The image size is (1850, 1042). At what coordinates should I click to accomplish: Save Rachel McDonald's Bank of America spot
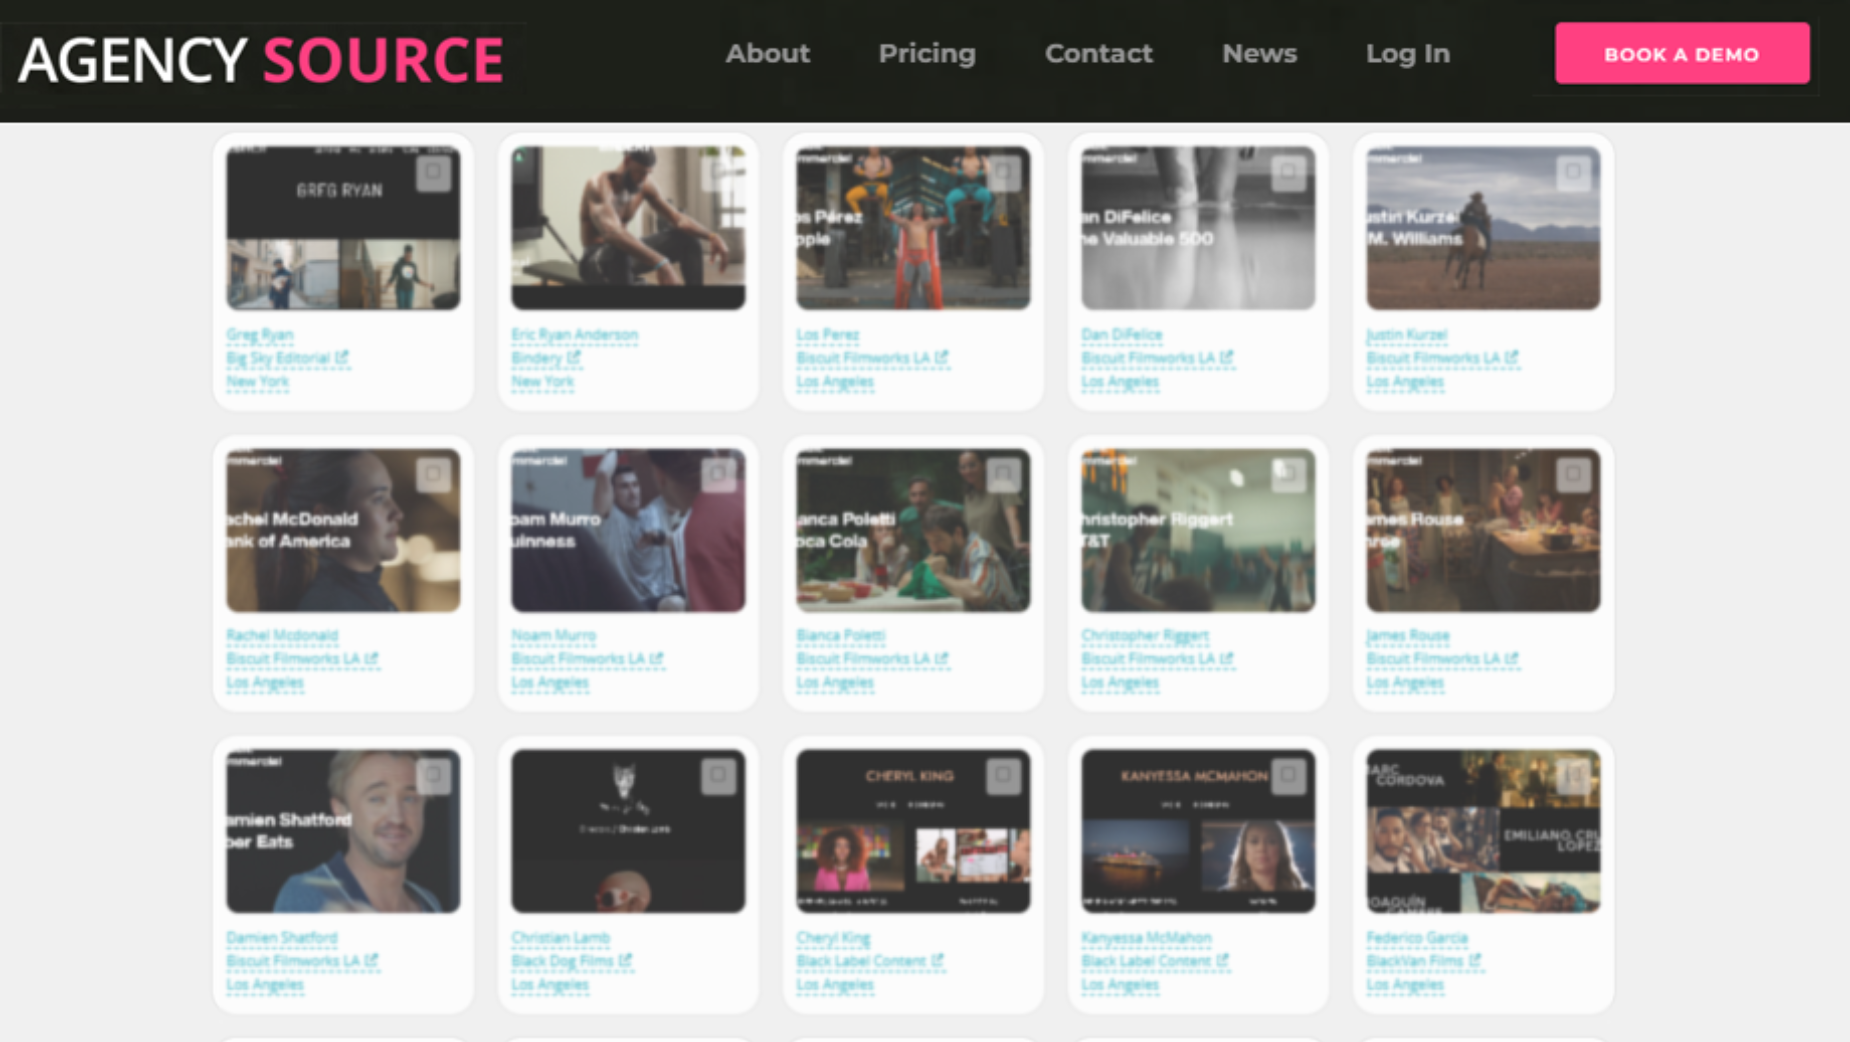(x=431, y=476)
